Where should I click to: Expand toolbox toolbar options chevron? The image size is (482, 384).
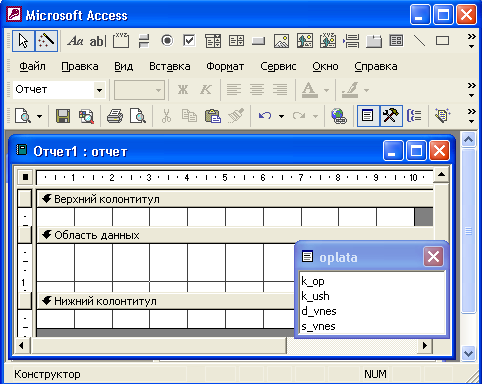click(x=471, y=41)
